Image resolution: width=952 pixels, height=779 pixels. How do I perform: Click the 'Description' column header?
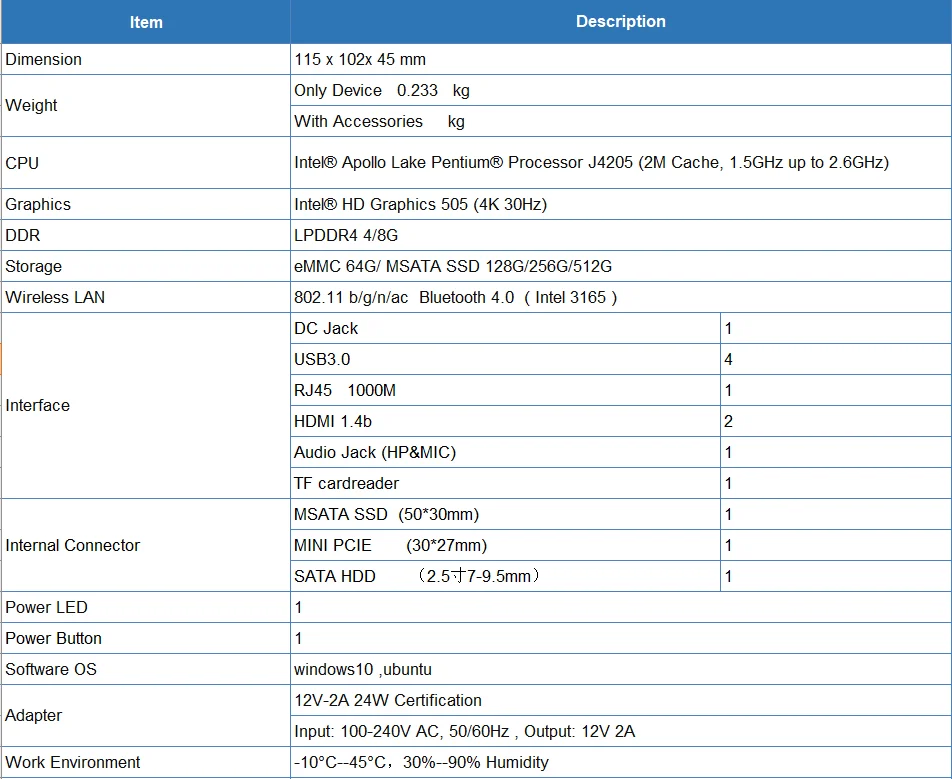coord(620,22)
